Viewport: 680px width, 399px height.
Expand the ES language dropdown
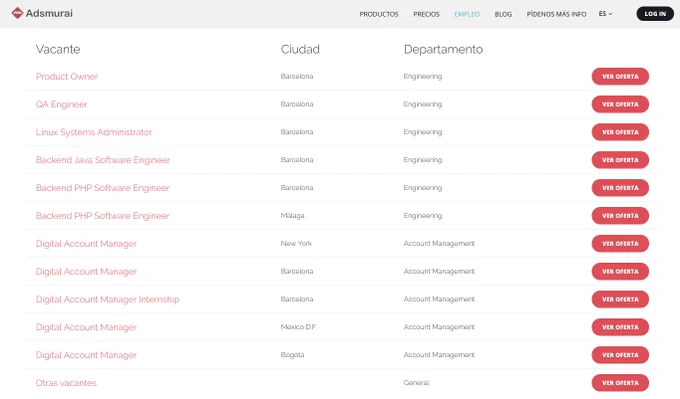(x=605, y=14)
